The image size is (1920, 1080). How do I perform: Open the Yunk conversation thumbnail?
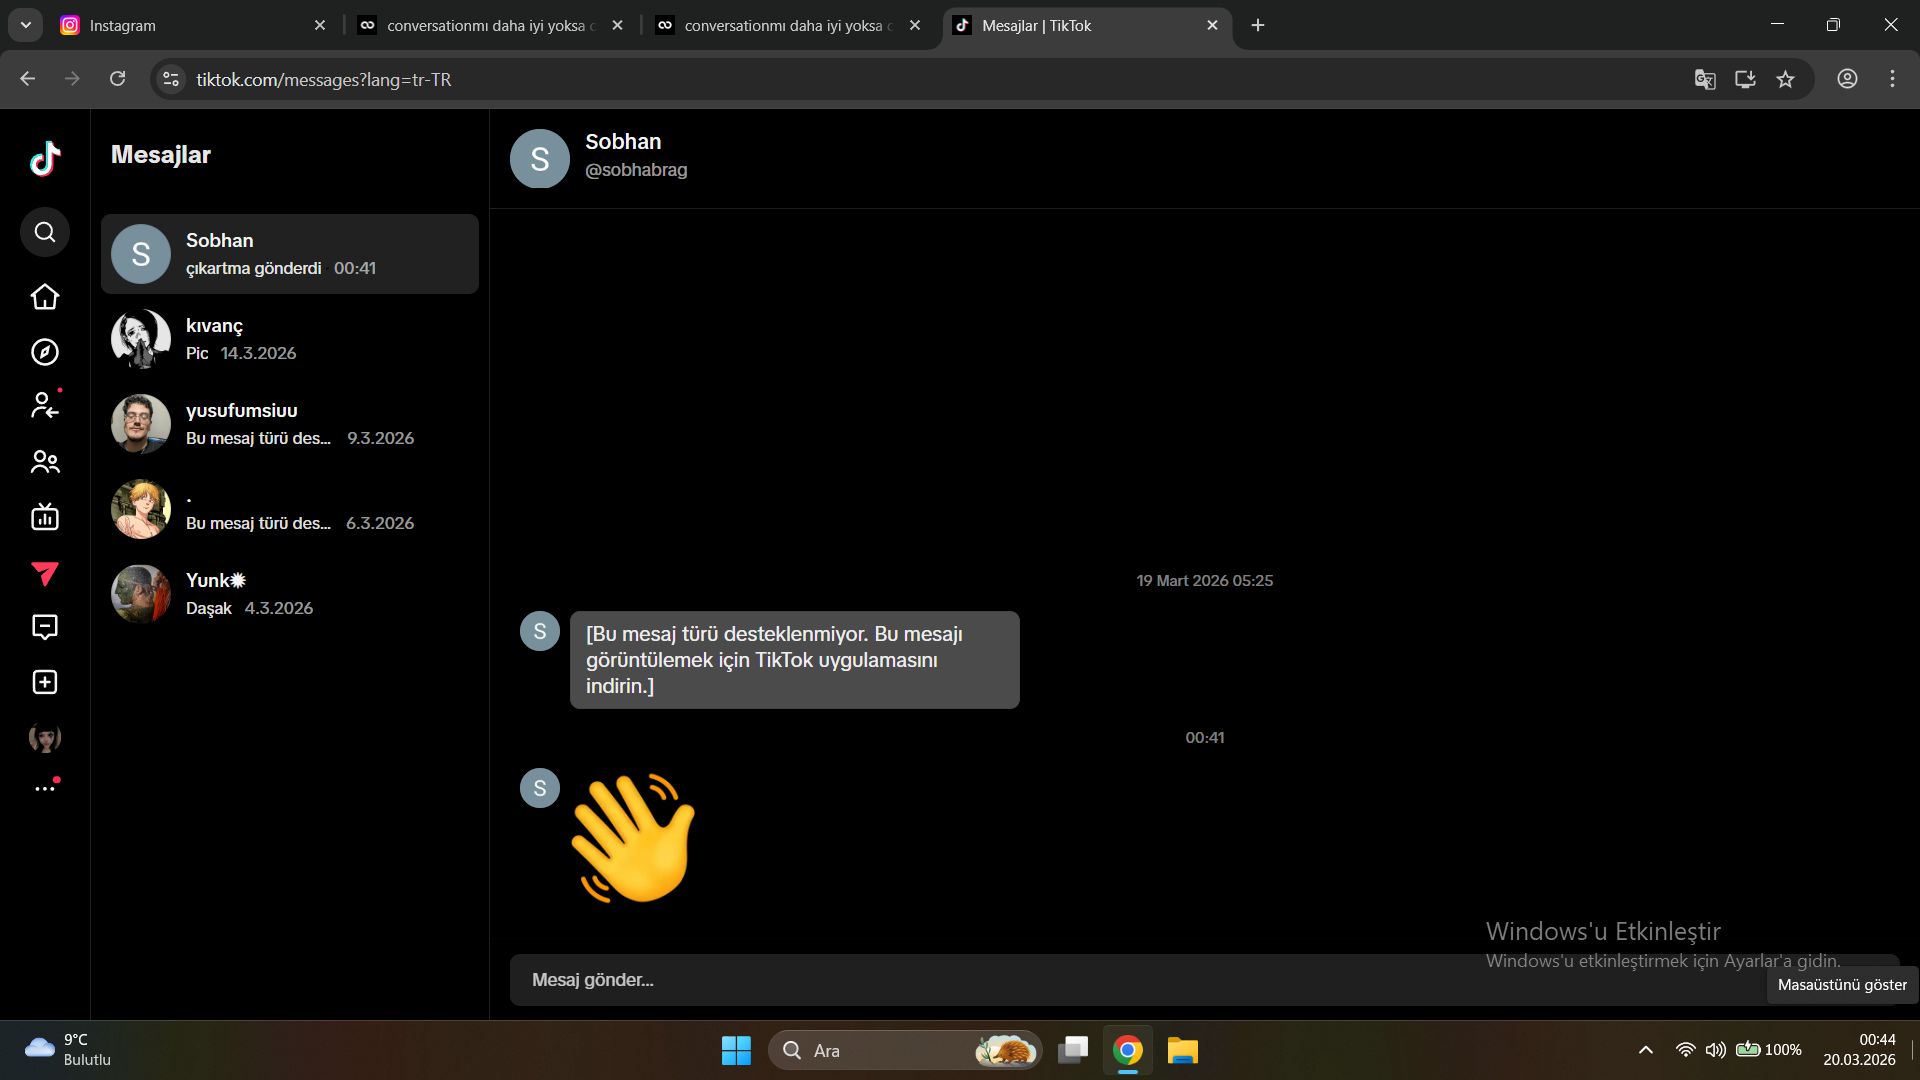(141, 594)
